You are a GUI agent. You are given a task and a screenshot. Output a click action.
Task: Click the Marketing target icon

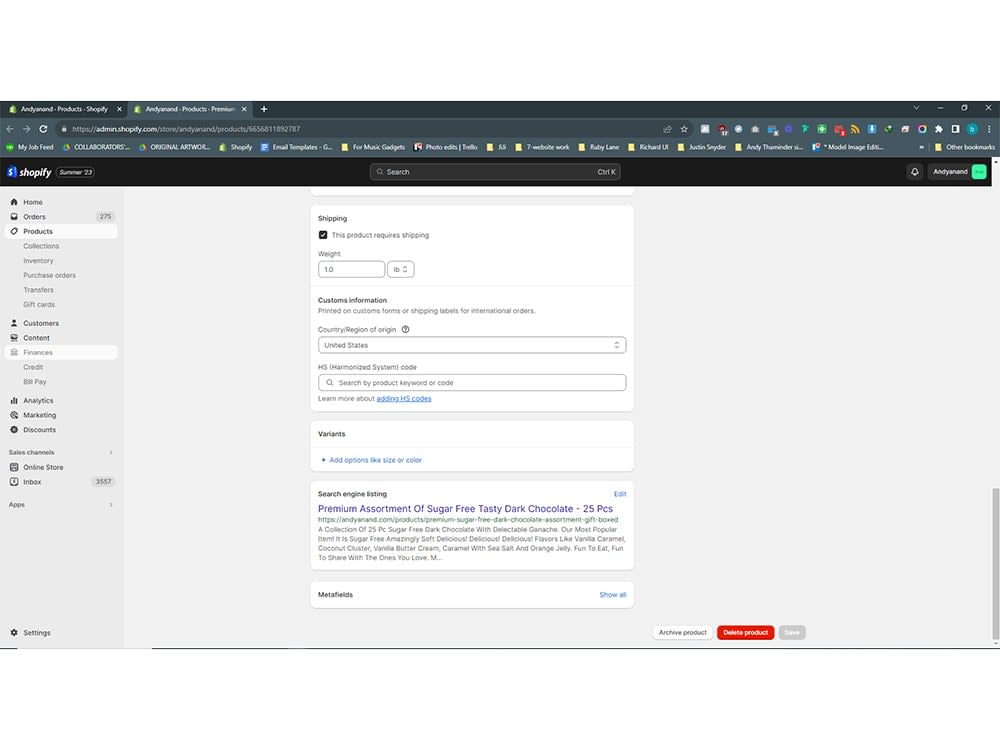[14, 415]
